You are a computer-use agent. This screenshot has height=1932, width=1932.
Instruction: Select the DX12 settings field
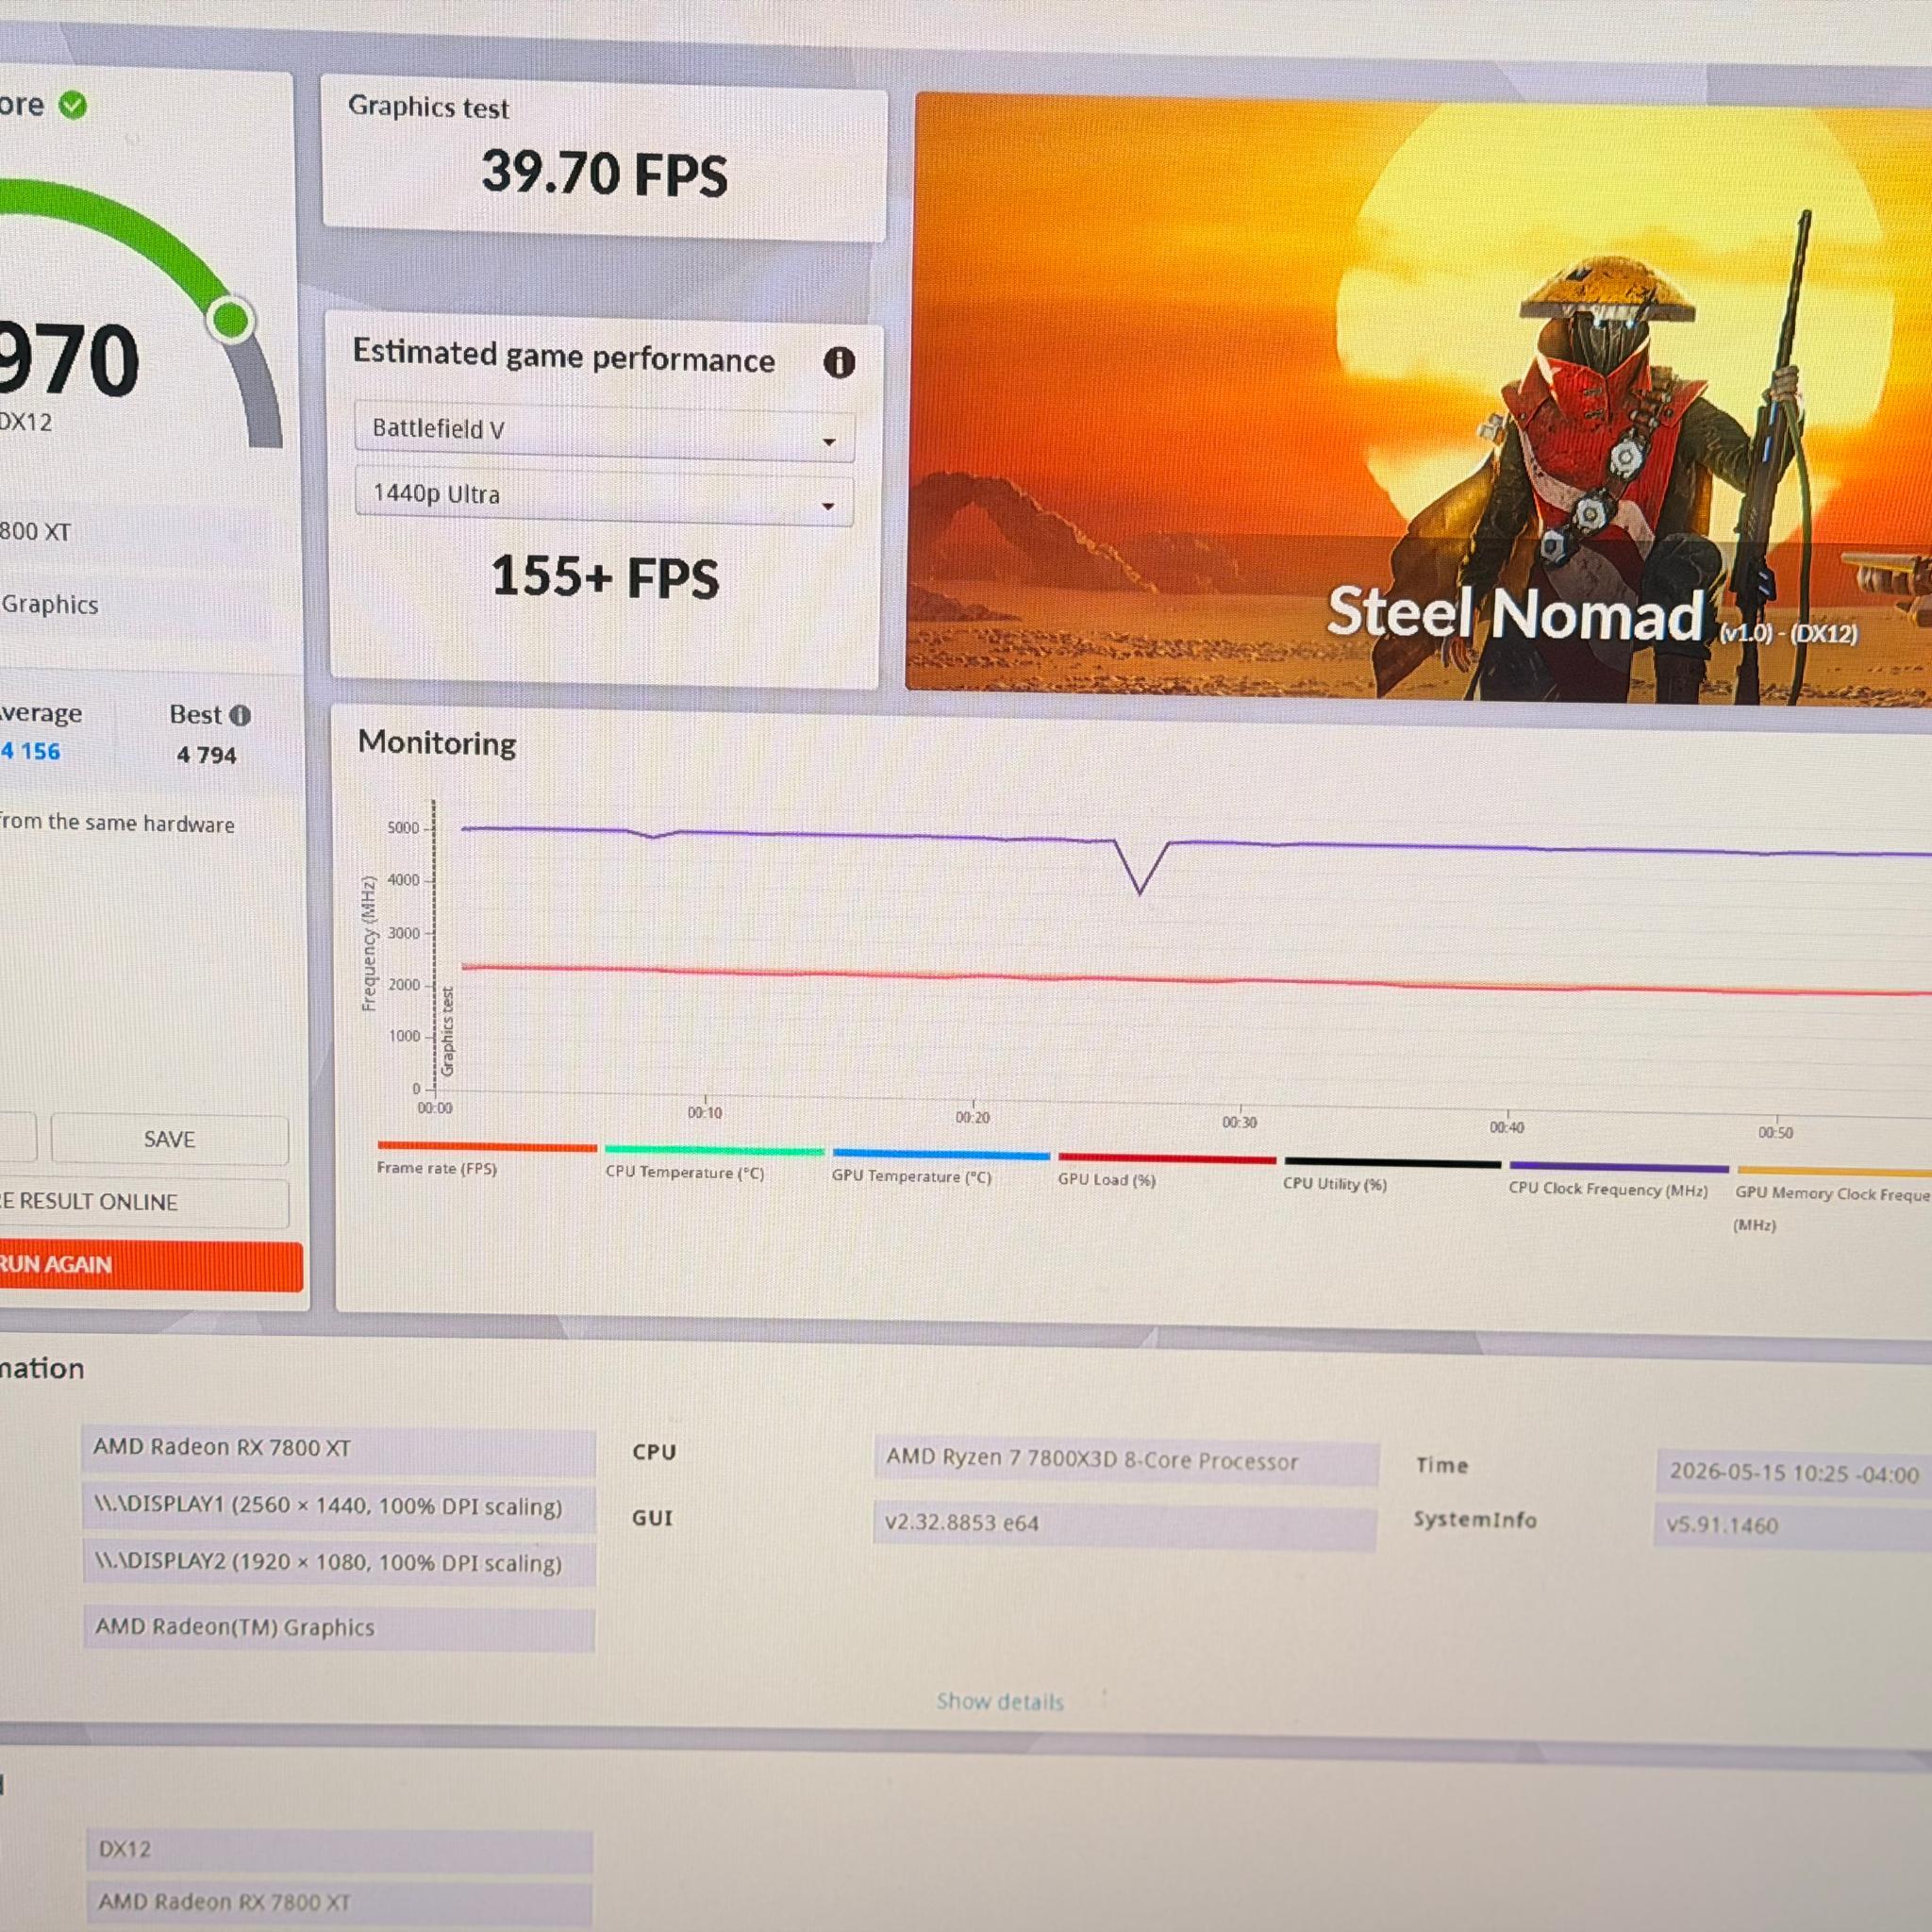click(x=339, y=1850)
